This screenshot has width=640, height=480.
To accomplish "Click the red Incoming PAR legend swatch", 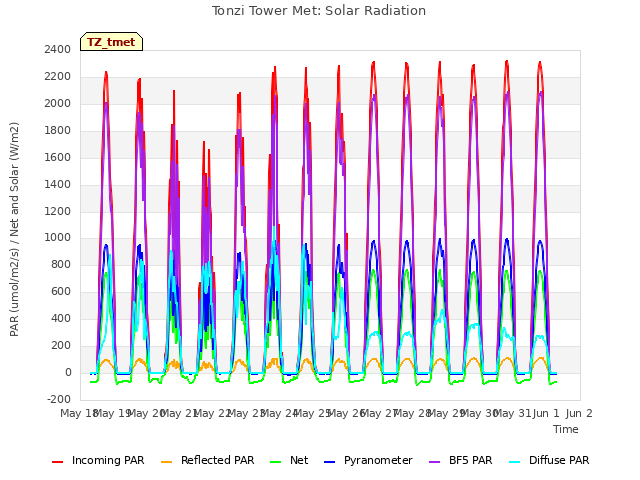I will click(x=58, y=462).
